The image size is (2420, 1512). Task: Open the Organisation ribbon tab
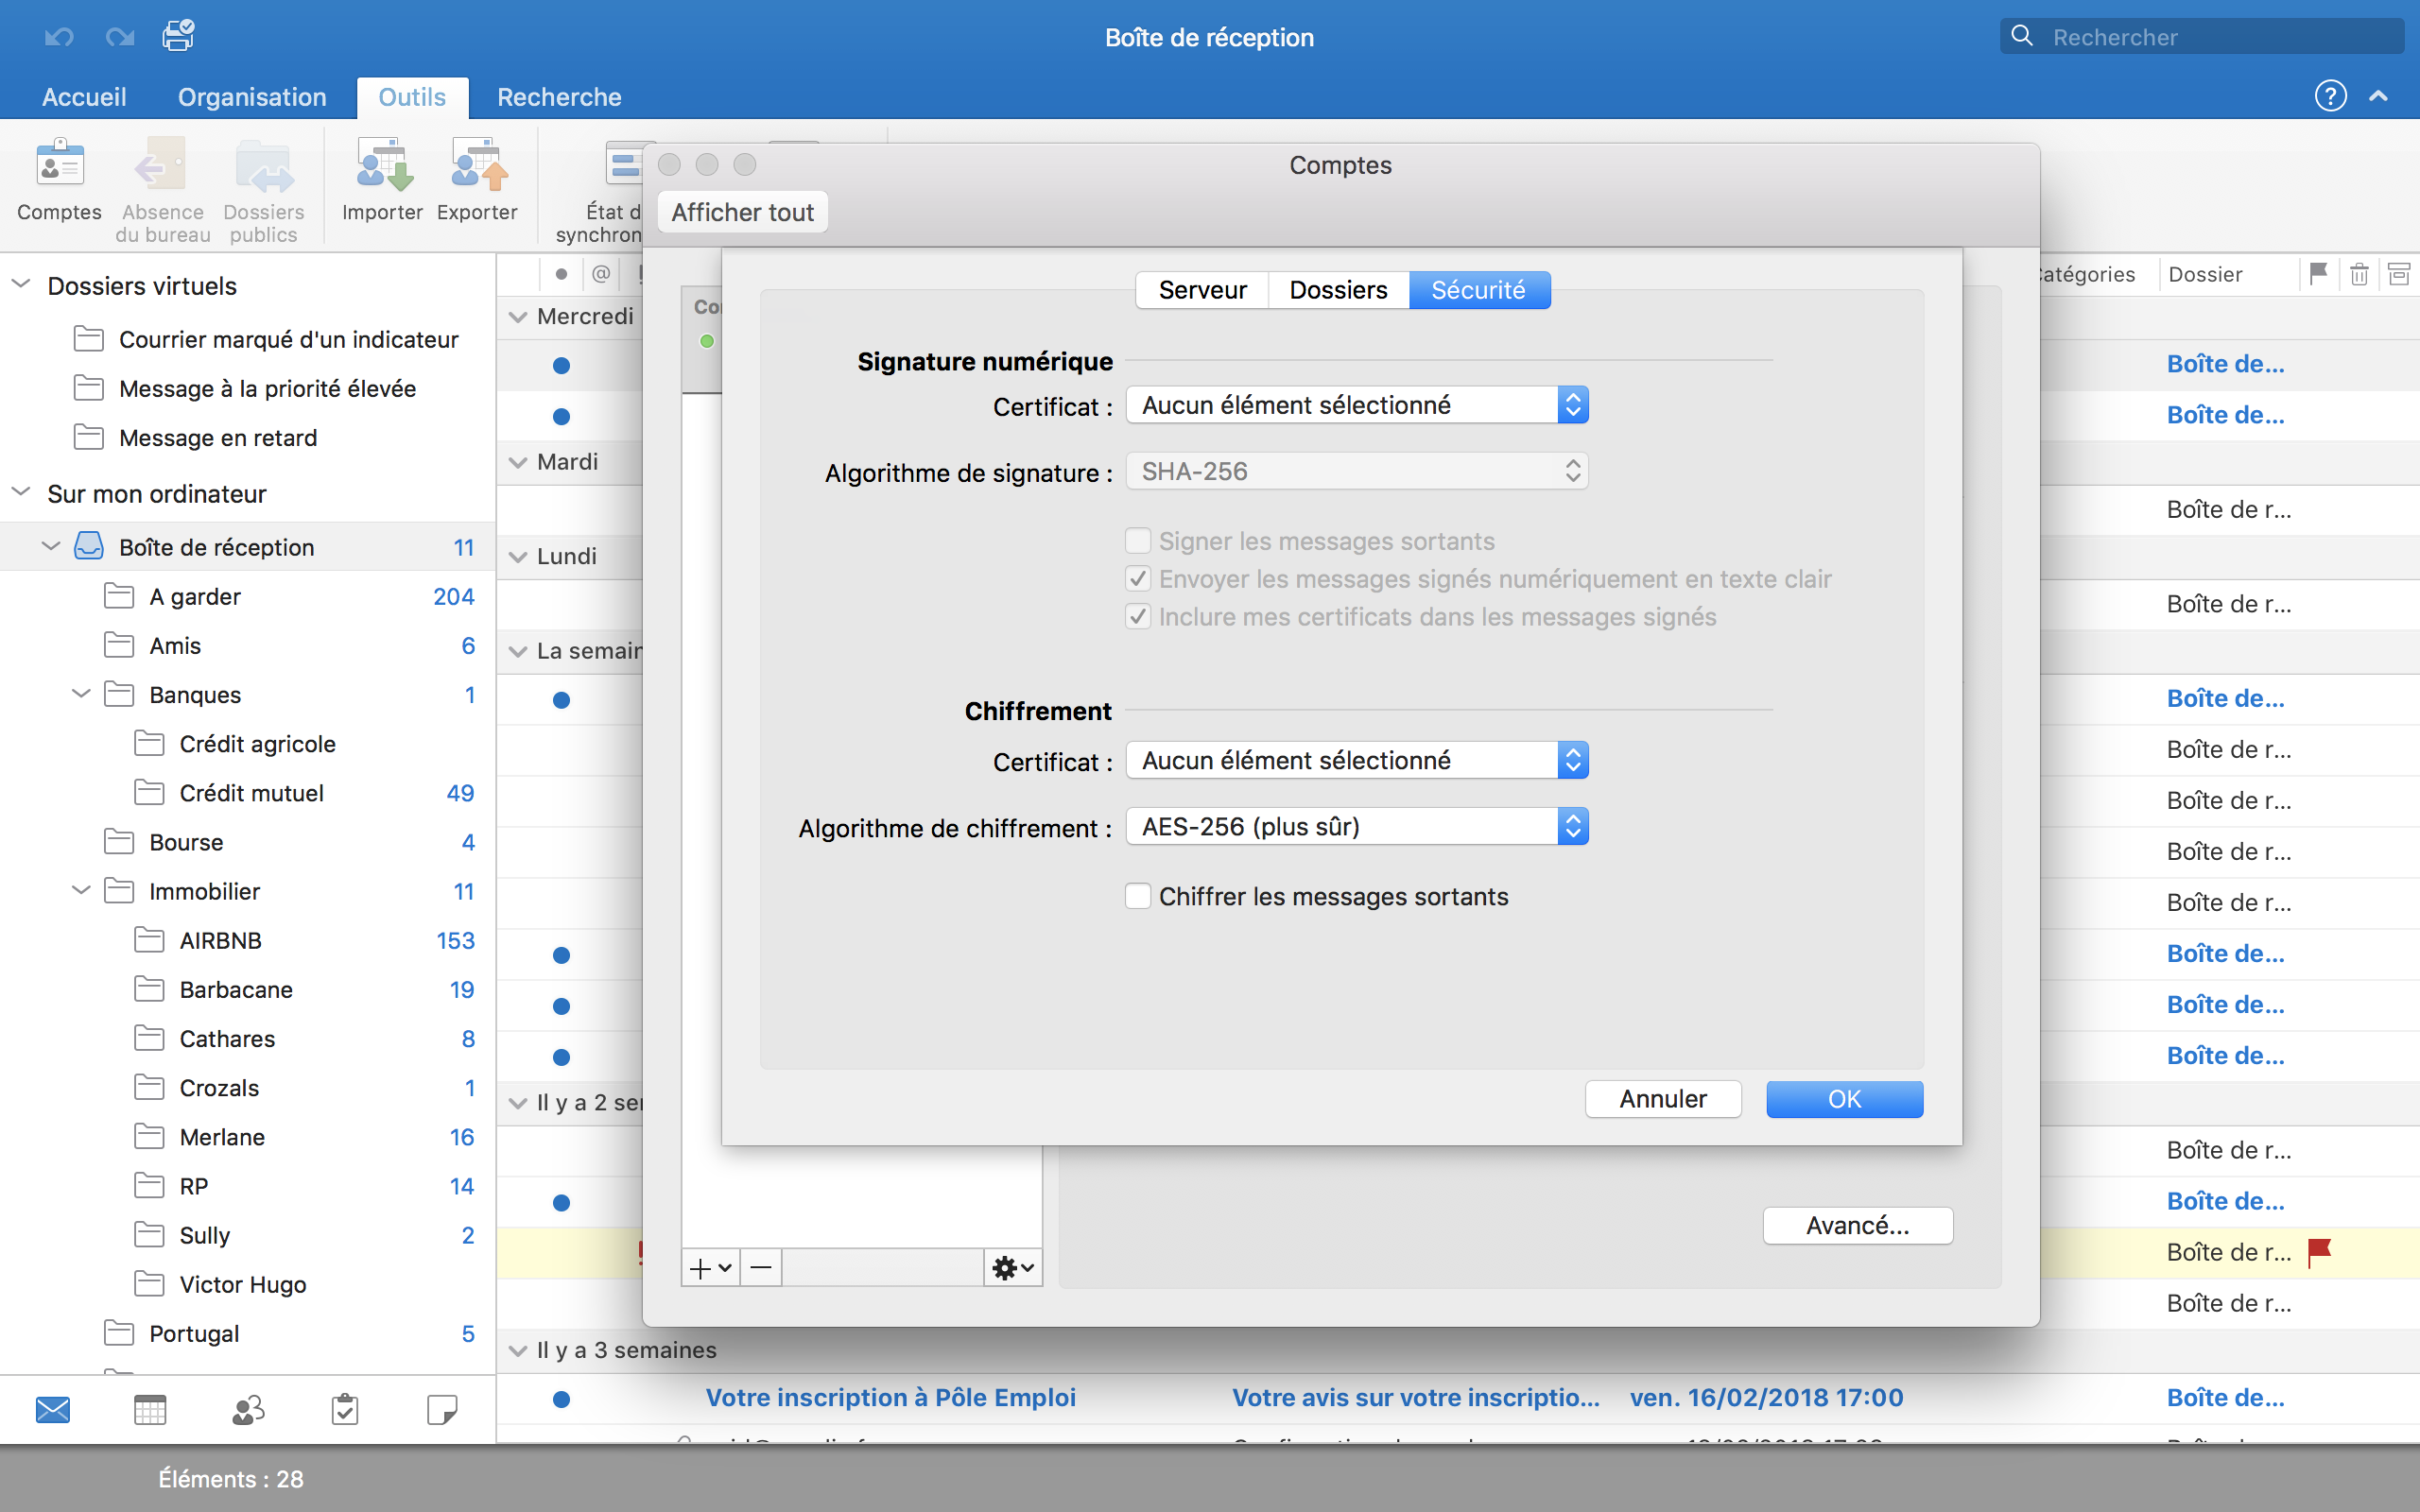point(252,97)
